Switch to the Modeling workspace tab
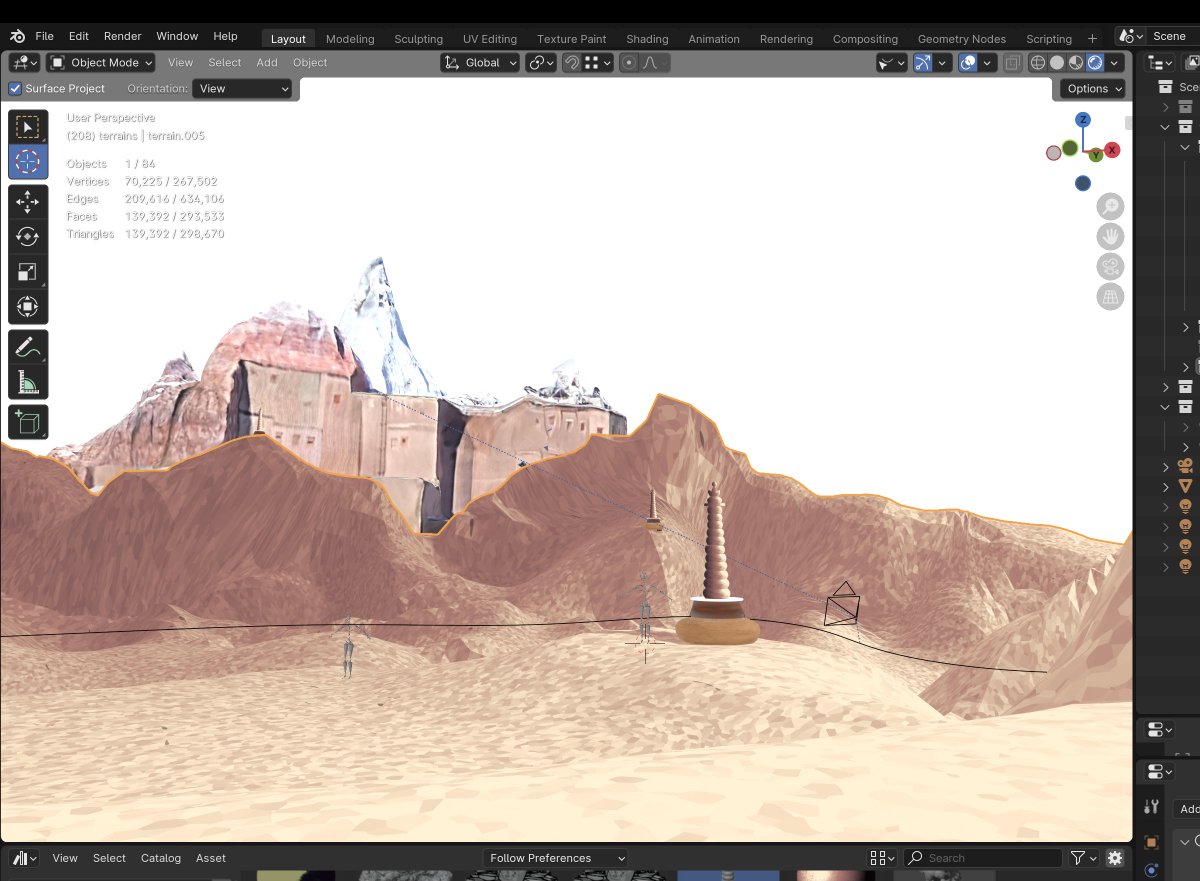Screen dimensions: 1200x881 coord(350,39)
